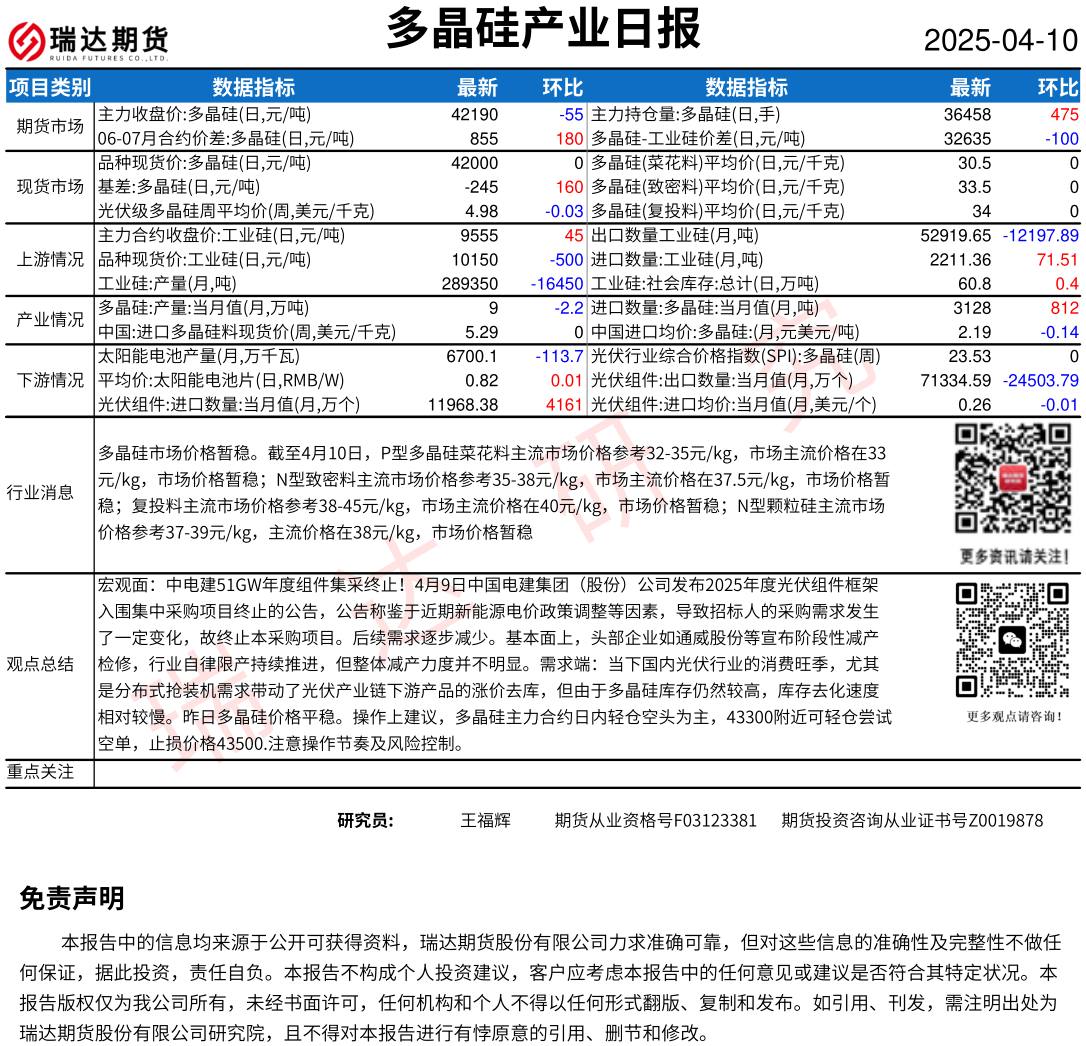Select the 现货市场 category cell
1086x1046 pixels.
[x=50, y=186]
